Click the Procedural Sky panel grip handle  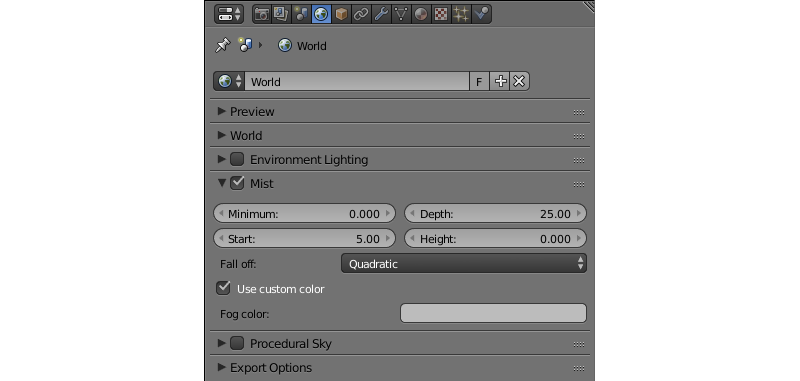579,344
